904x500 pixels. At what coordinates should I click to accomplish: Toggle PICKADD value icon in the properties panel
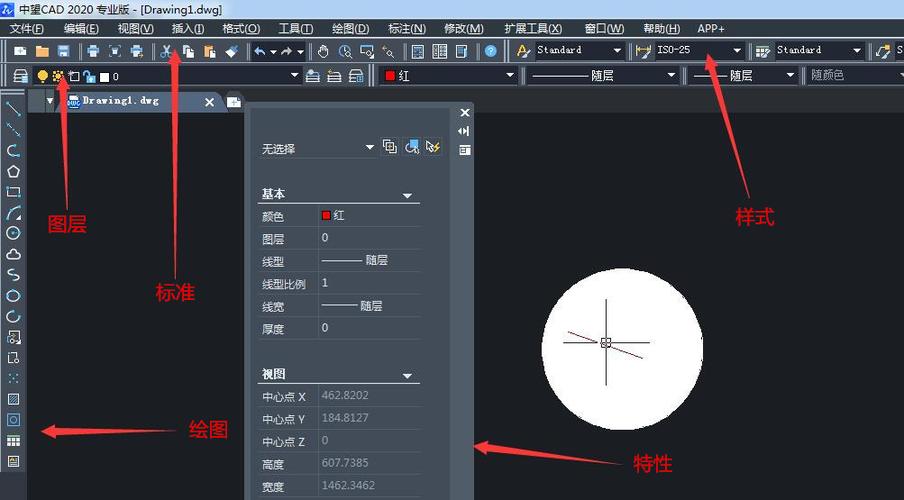[x=390, y=147]
